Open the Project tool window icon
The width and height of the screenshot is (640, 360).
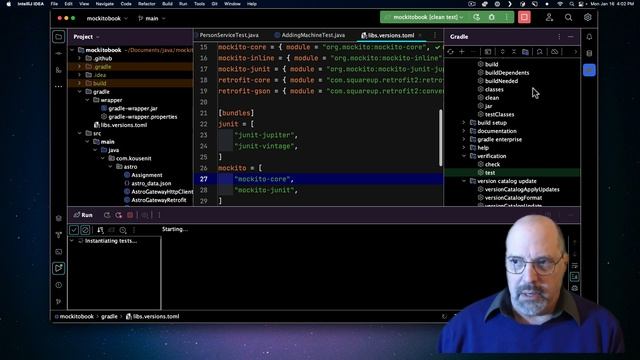[x=59, y=37]
